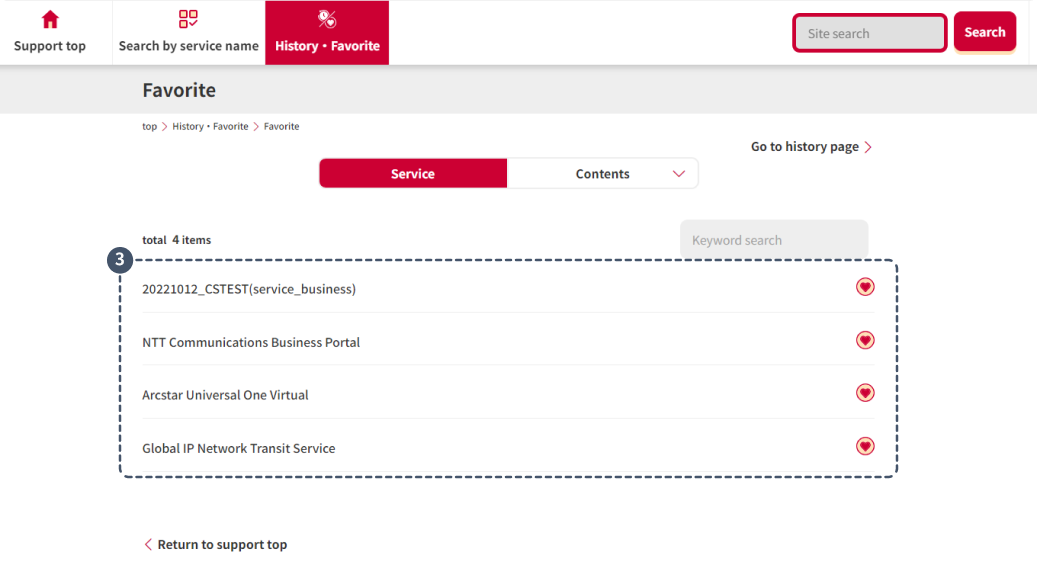The width and height of the screenshot is (1037, 565).
Task: Focus the Keyword search field
Action: click(774, 240)
